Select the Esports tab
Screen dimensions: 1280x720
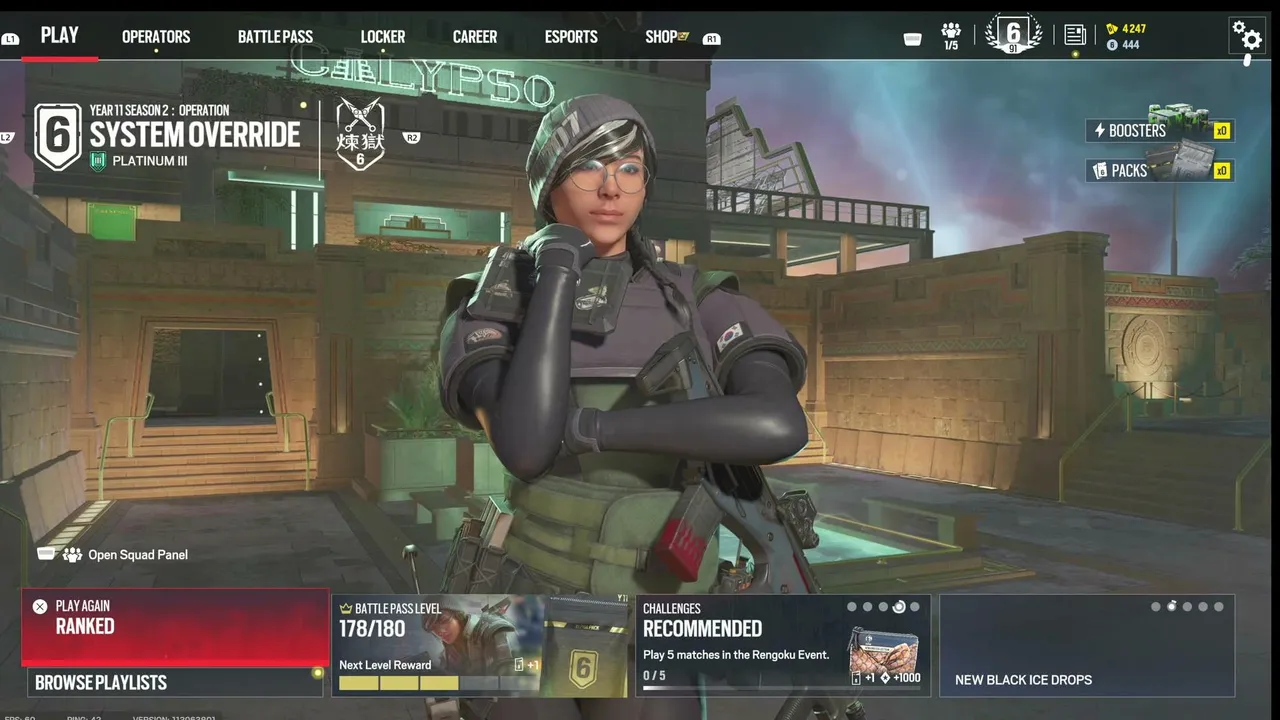pos(571,37)
